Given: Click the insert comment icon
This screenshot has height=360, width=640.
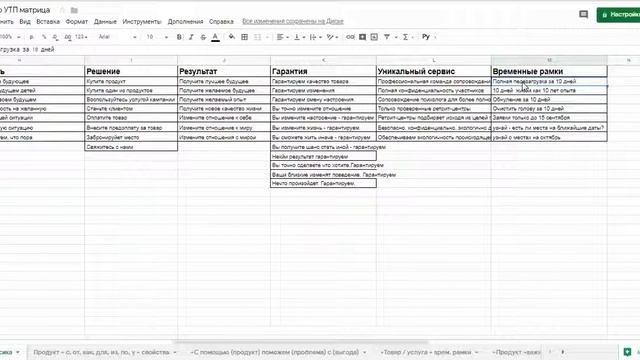Looking at the screenshot, I should 362,37.
